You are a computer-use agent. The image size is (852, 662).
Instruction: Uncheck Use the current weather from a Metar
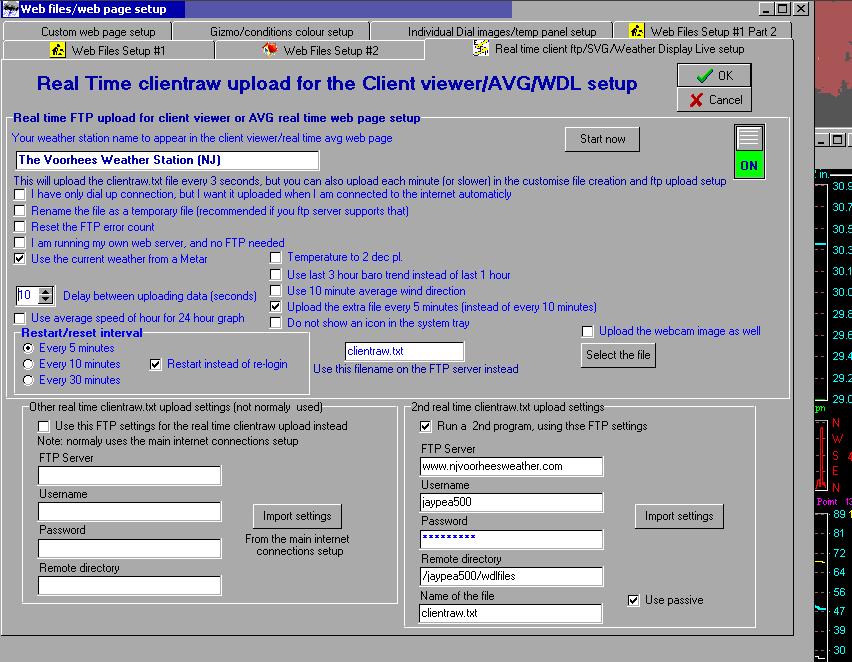[x=20, y=259]
